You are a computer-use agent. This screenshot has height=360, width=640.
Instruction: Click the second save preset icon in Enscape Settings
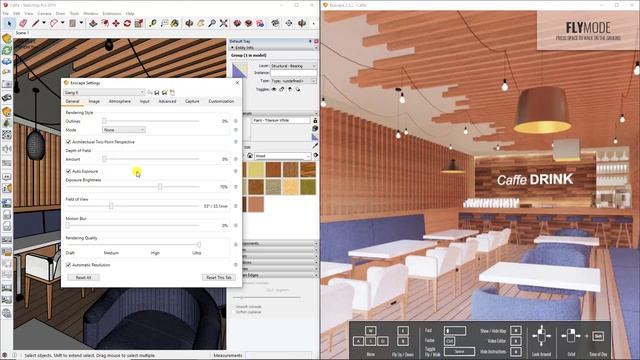click(x=164, y=93)
